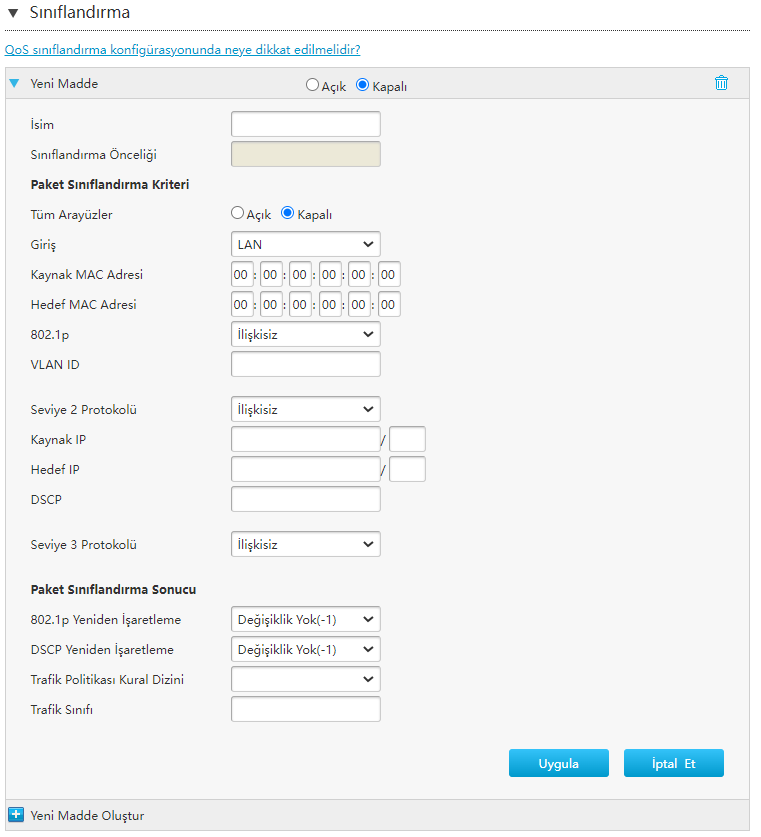Screen dimensions: 761x837
Task: Delete the Yeni Madde entry with trash icon
Action: (721, 83)
